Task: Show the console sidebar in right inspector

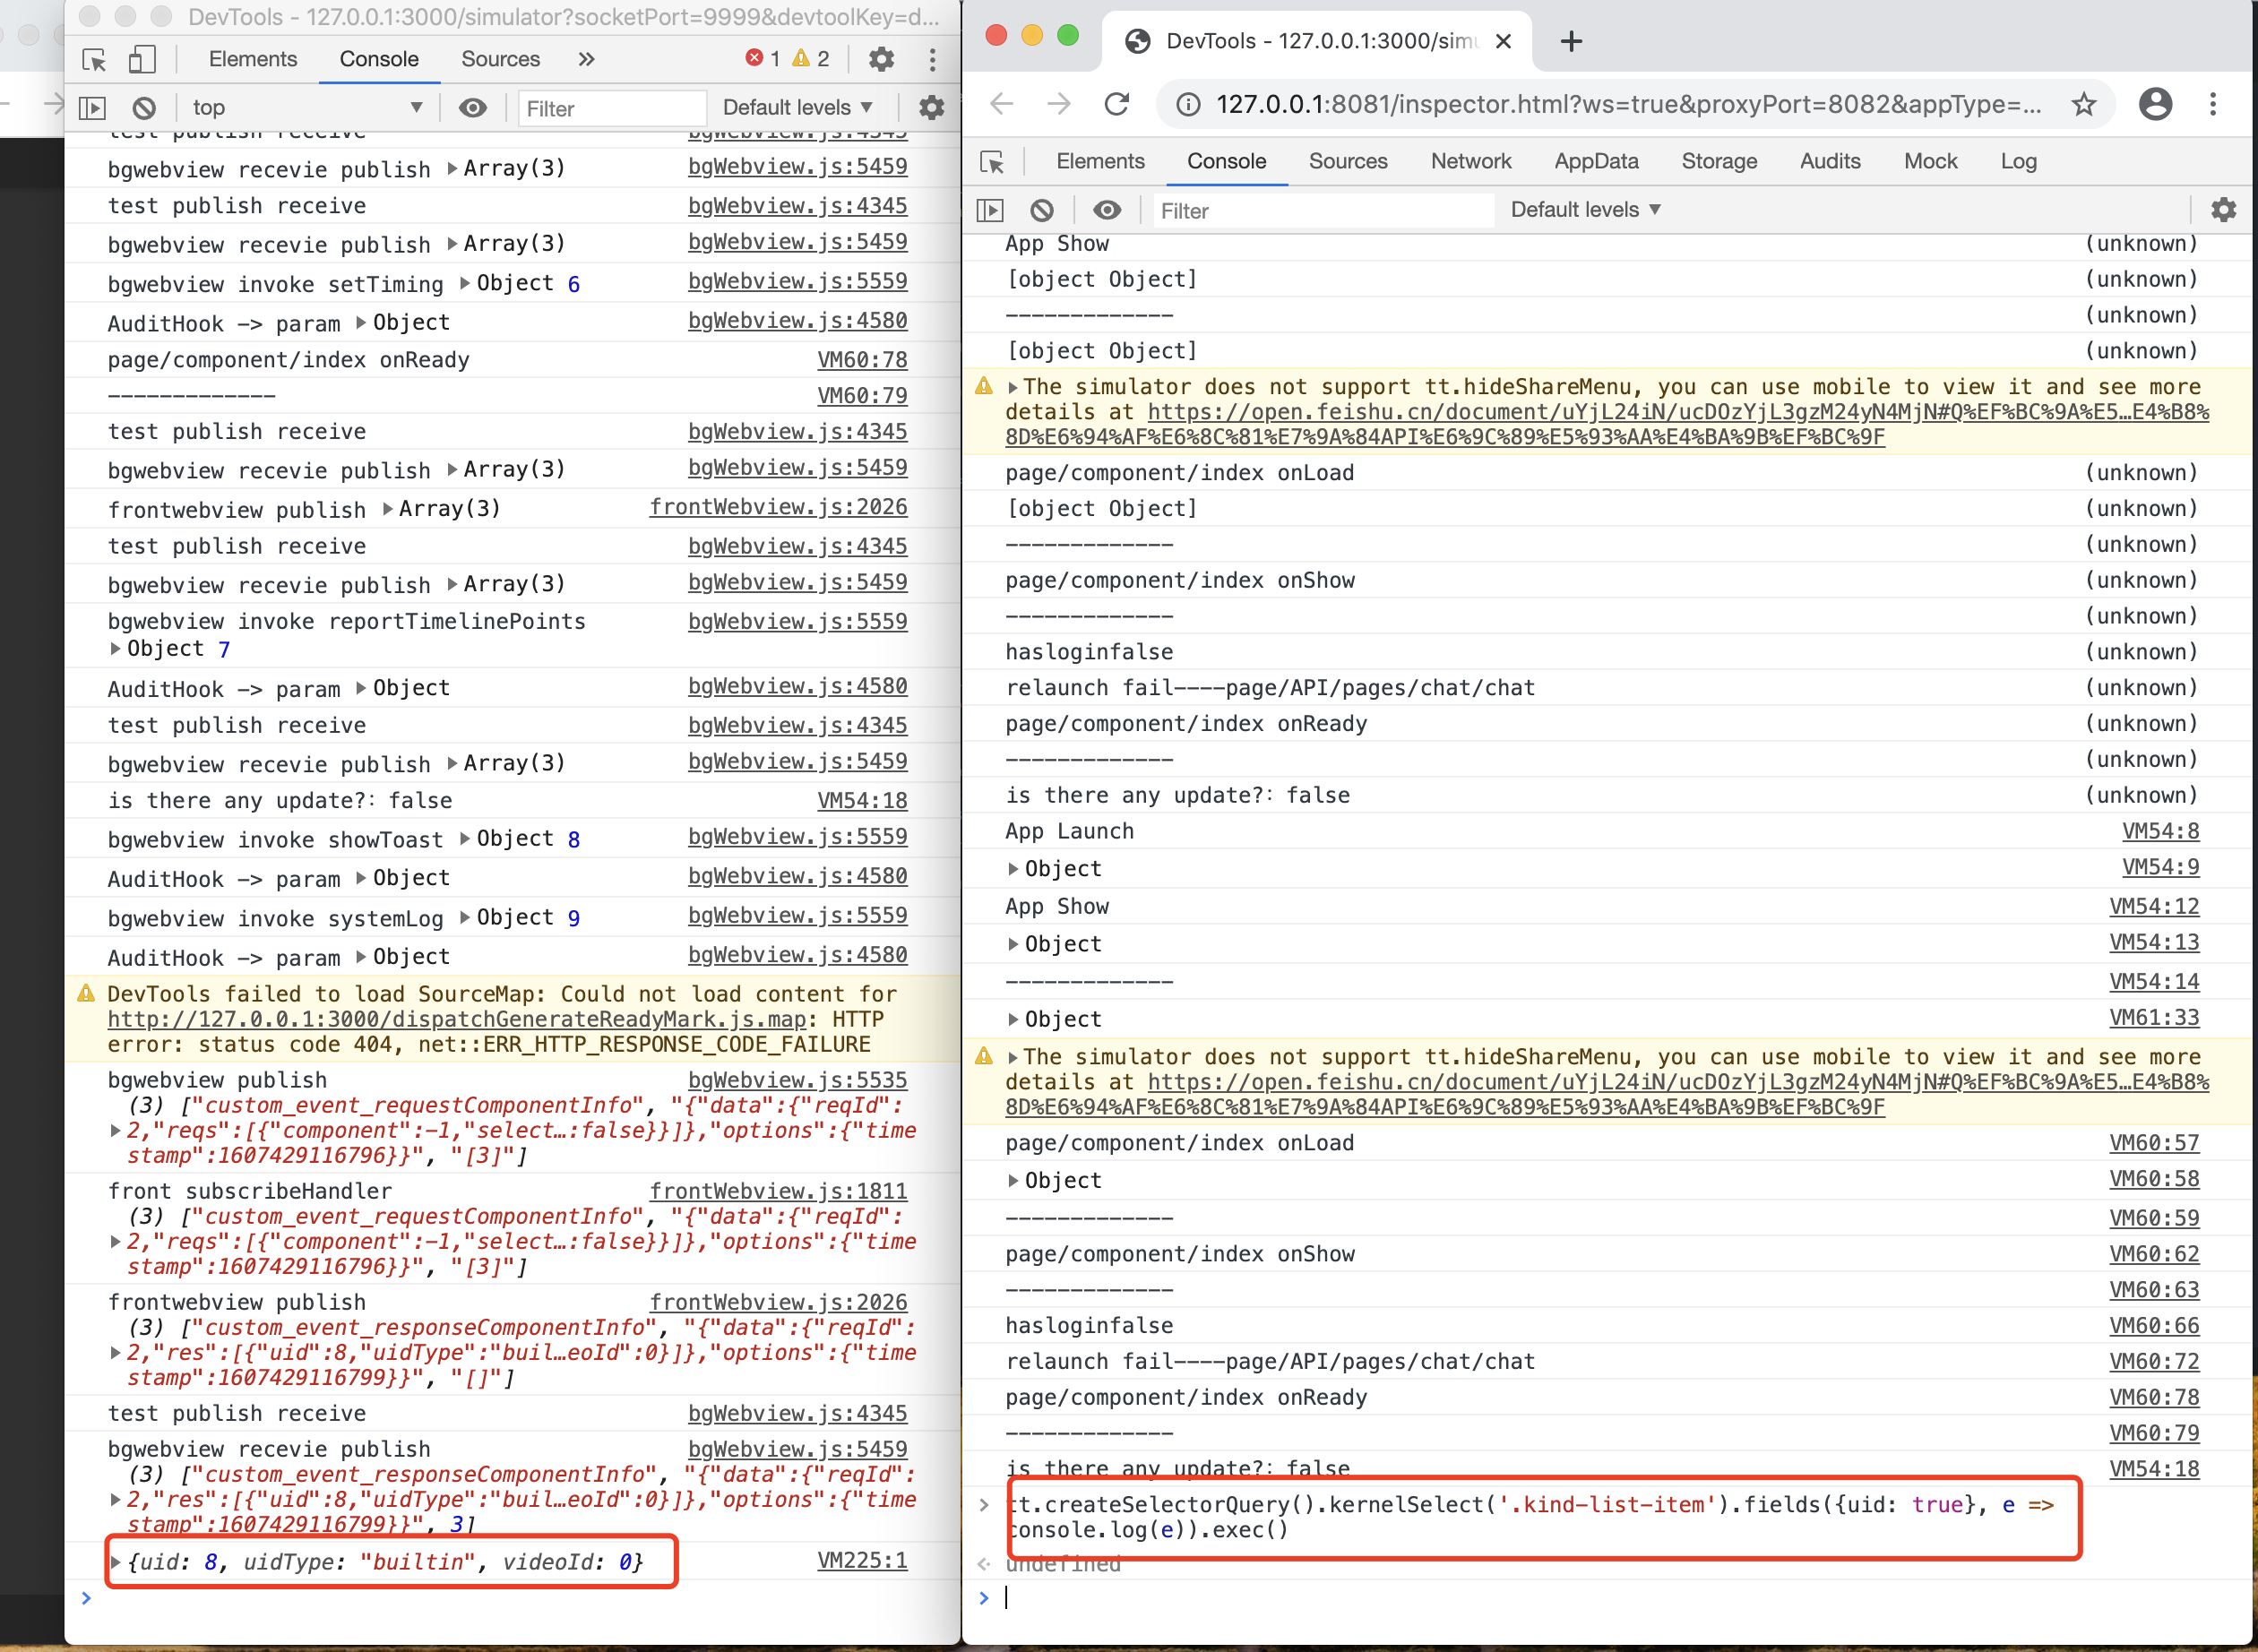Action: pyautogui.click(x=990, y=210)
